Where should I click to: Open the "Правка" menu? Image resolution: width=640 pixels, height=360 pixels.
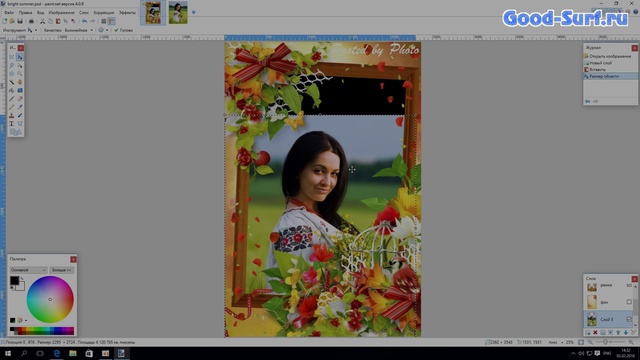[25, 13]
